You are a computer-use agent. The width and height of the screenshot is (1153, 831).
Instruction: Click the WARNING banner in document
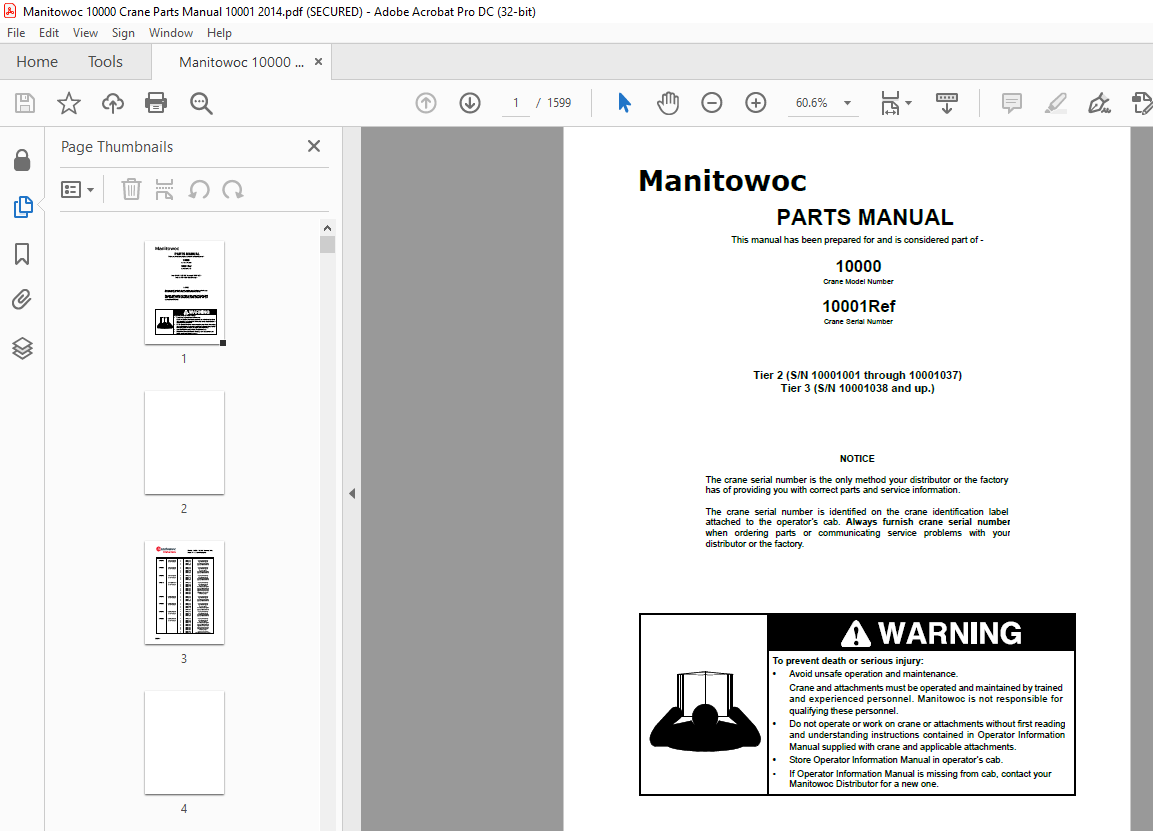tap(921, 633)
